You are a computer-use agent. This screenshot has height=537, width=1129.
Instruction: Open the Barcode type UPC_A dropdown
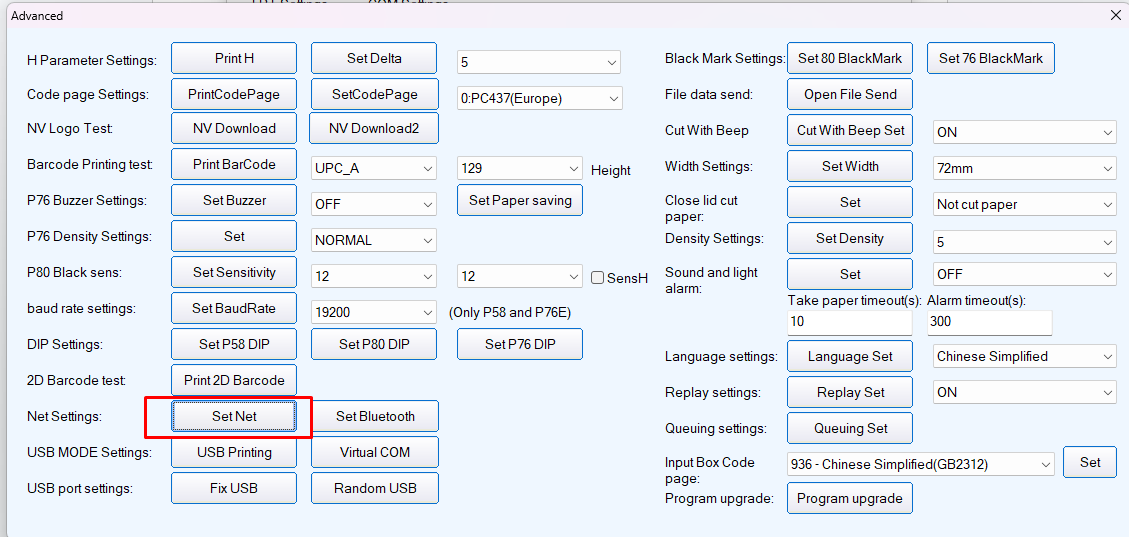click(374, 168)
